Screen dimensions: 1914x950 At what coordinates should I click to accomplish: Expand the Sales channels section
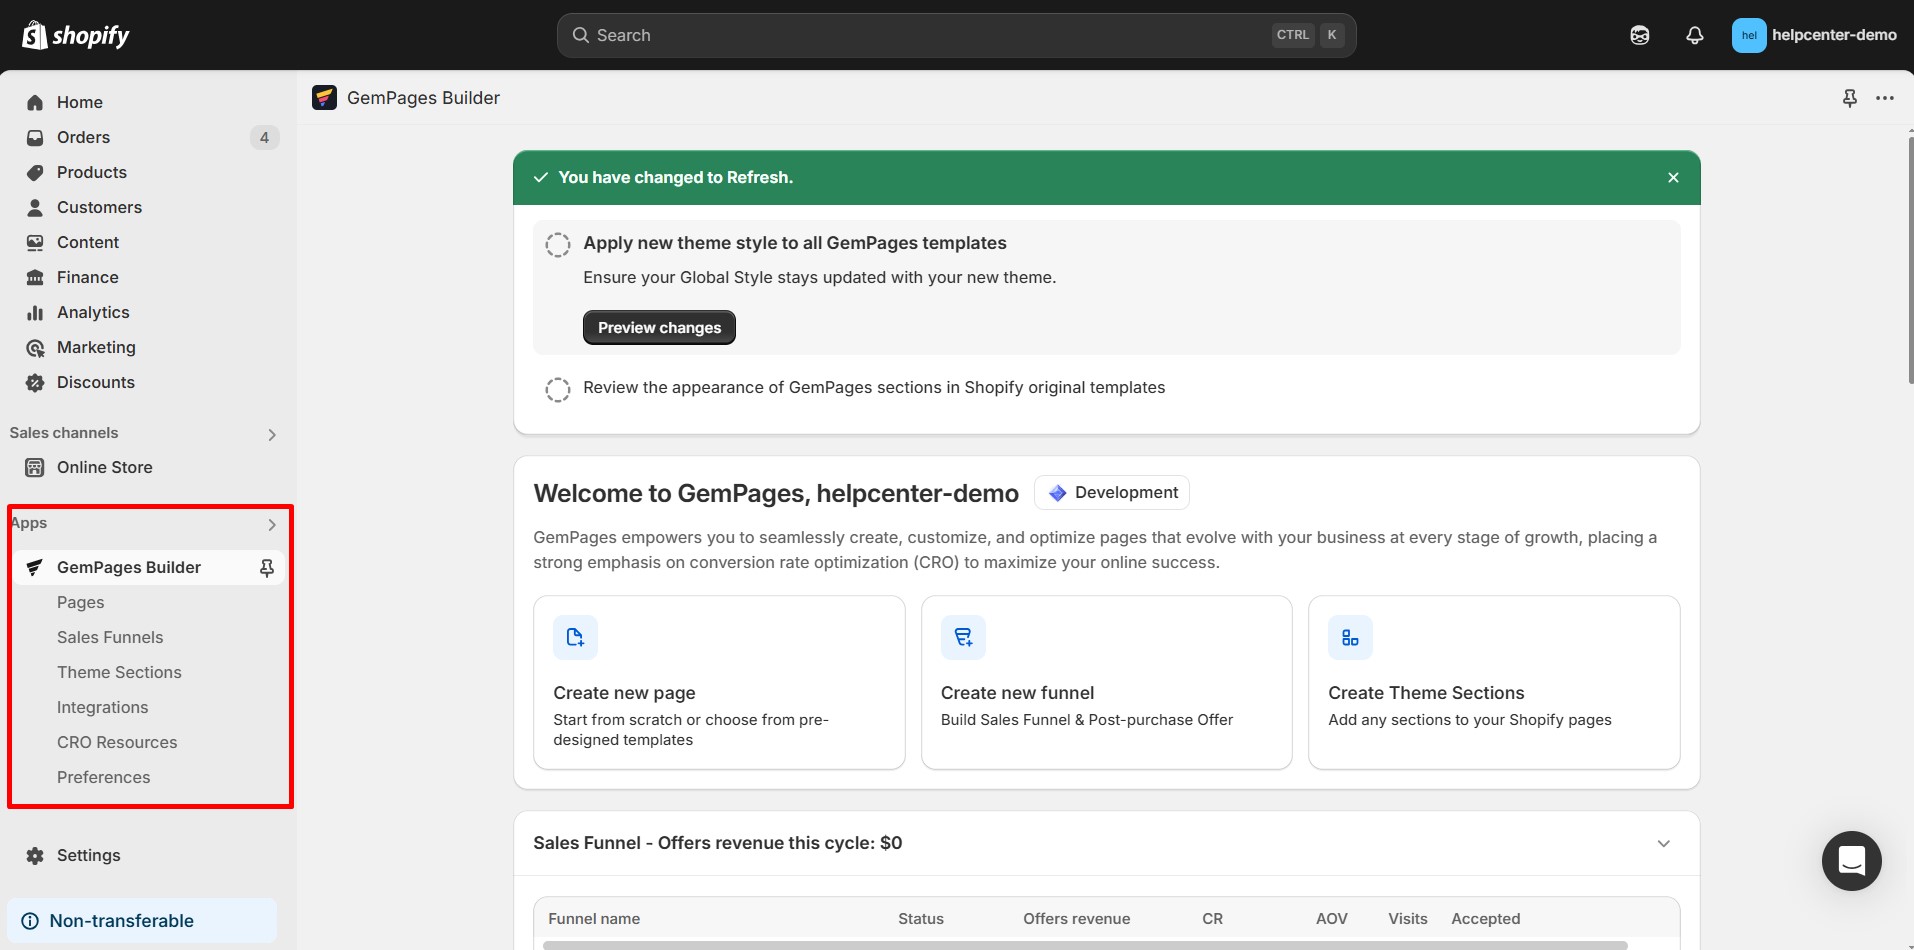[271, 435]
